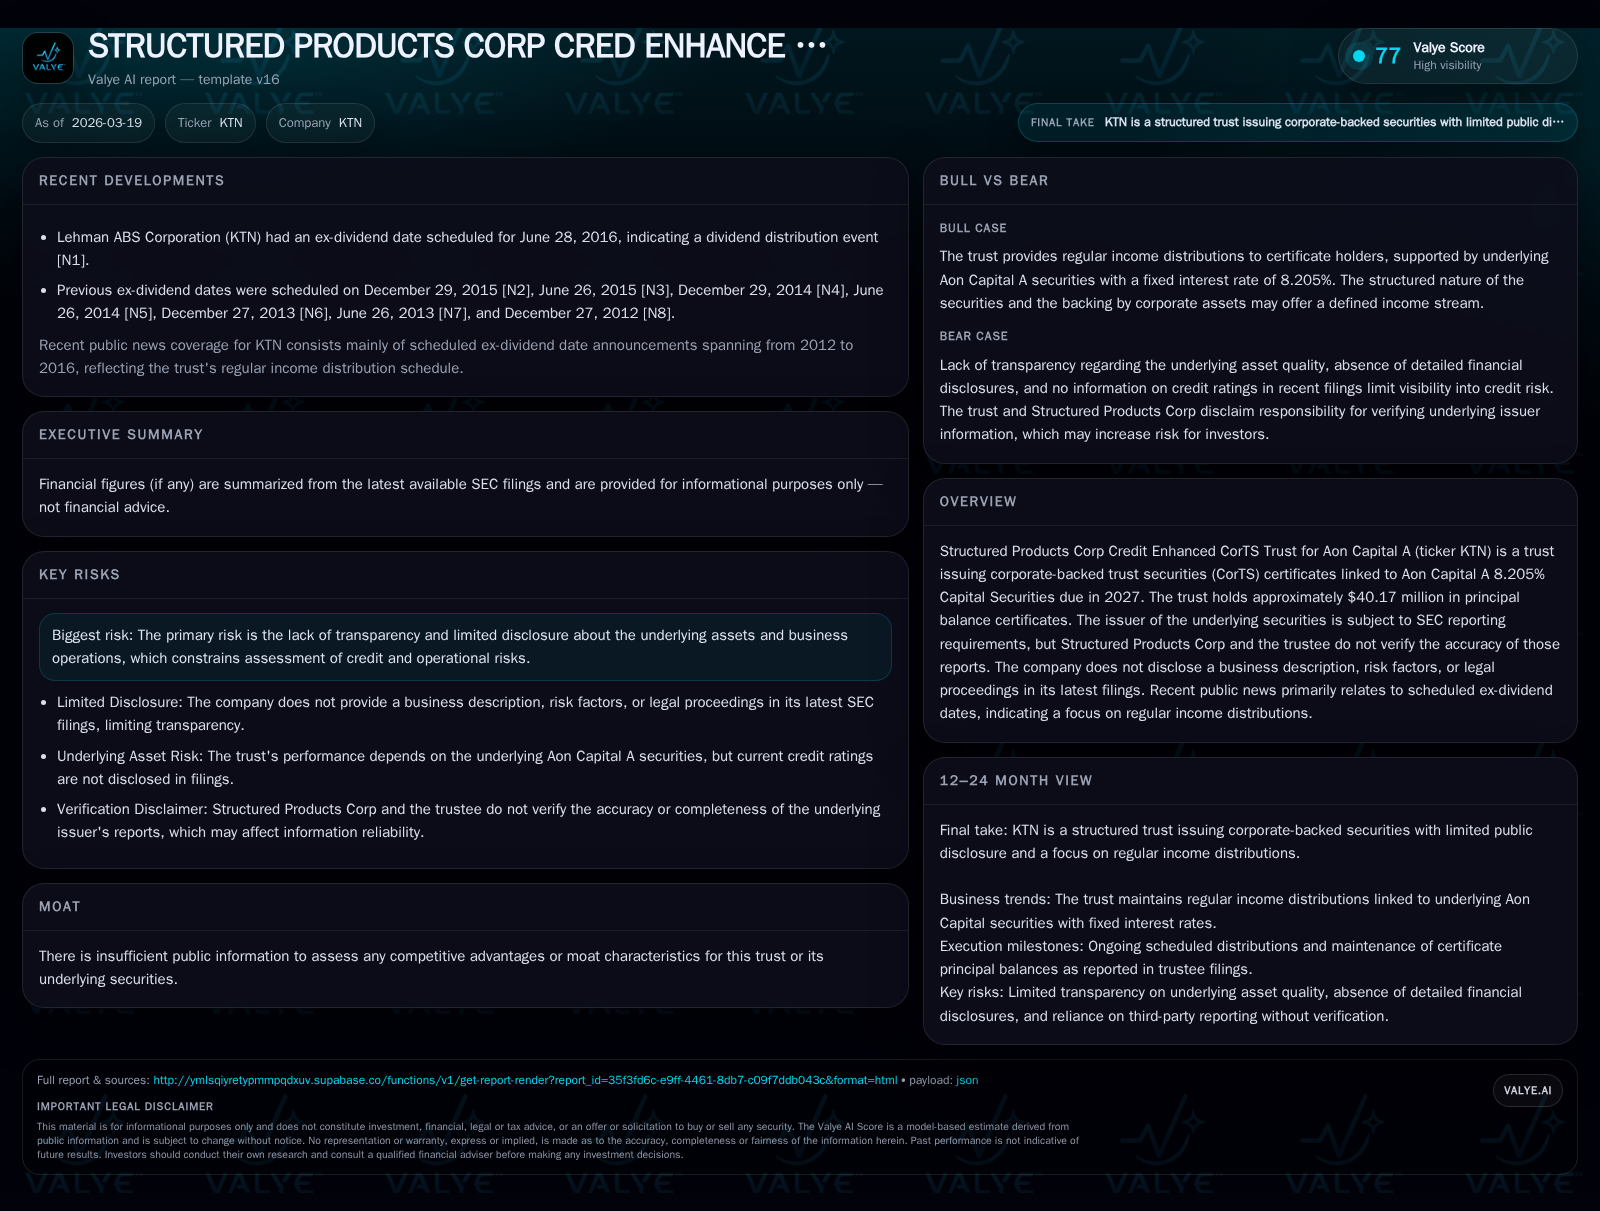
Task: Click the Lehman ABS Corporation ex-dividend bullet
Action: [x=468, y=249]
